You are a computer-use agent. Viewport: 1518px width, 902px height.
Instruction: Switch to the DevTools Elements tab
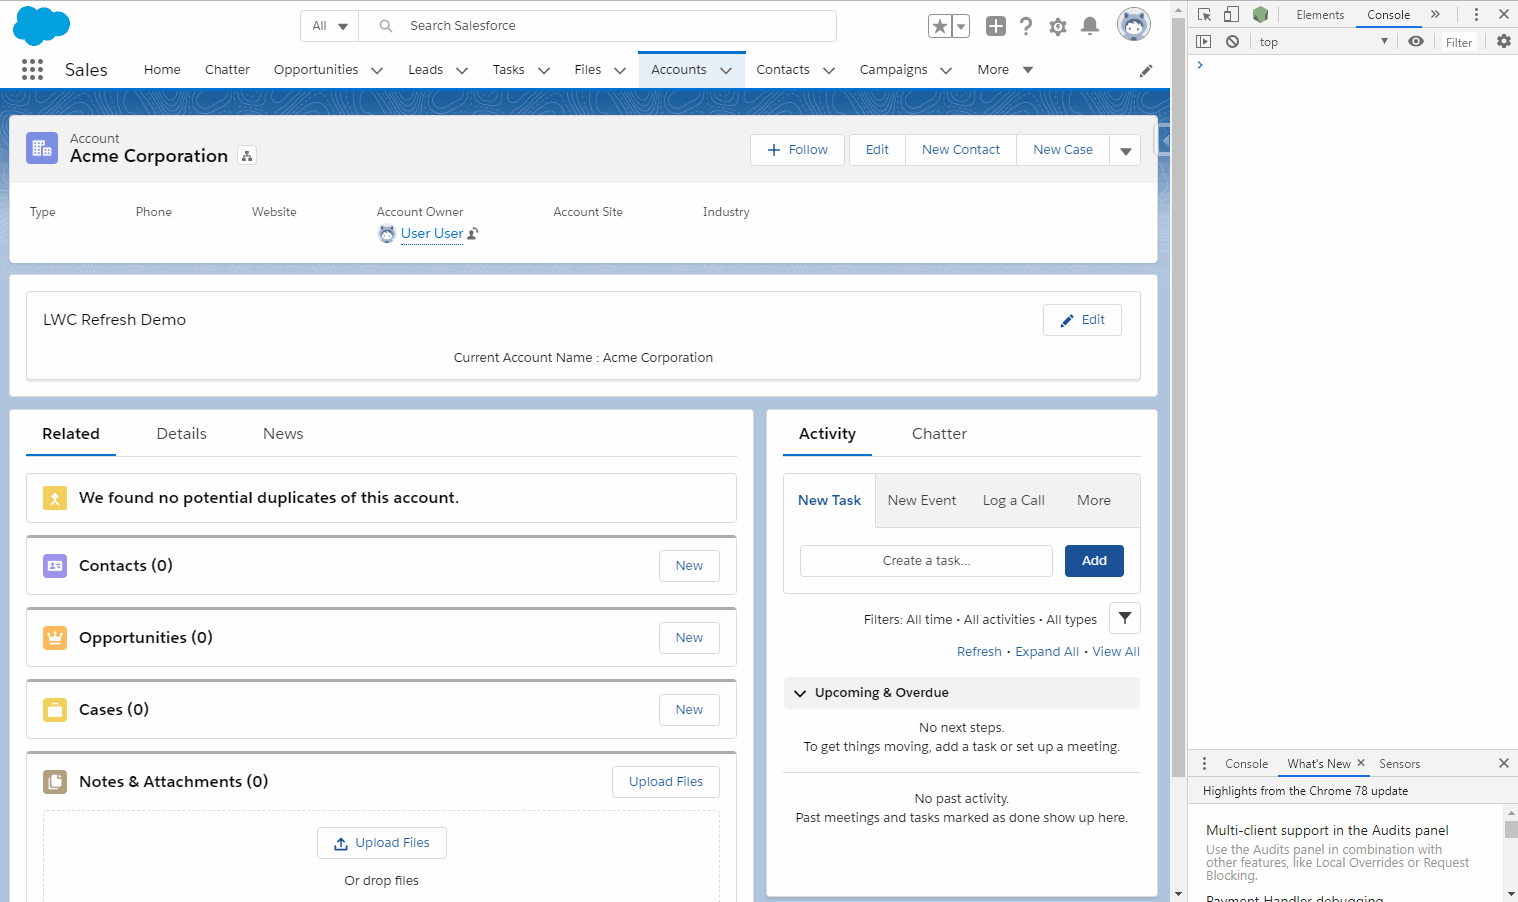(x=1320, y=15)
